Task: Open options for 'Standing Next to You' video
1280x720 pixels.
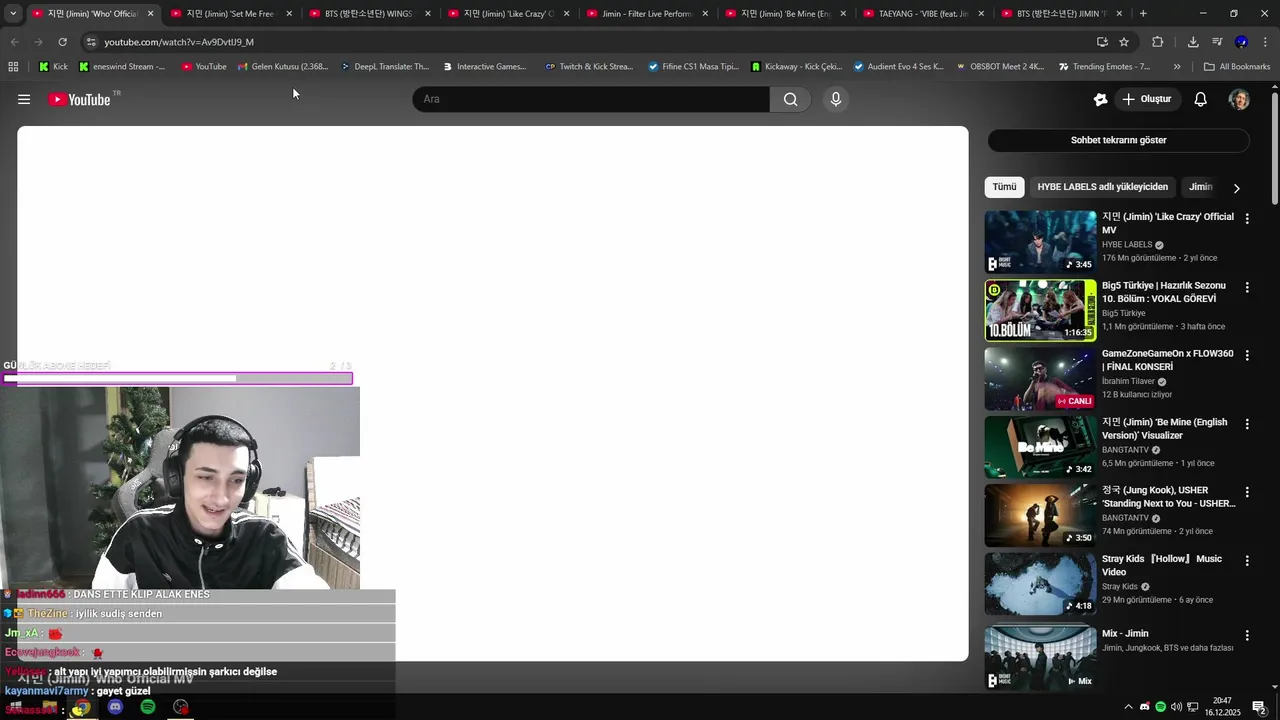Action: coord(1247,492)
